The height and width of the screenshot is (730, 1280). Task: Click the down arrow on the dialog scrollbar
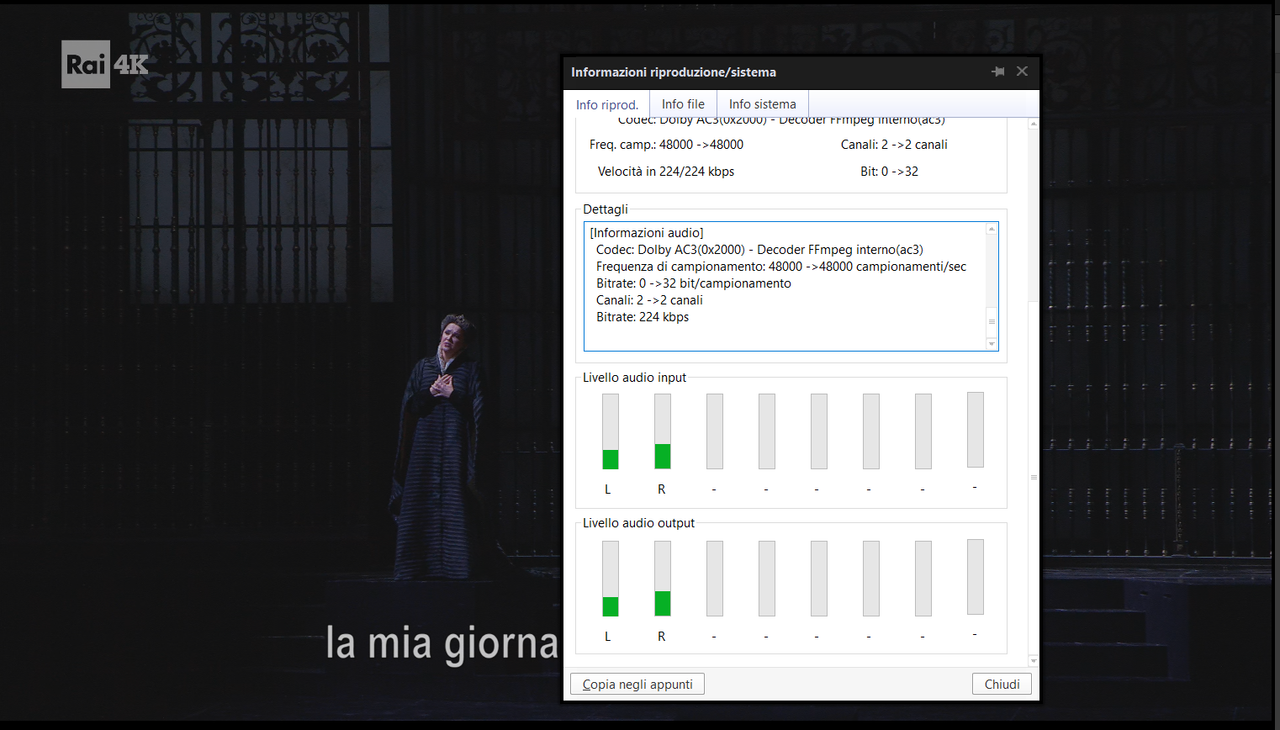pyautogui.click(x=1032, y=660)
